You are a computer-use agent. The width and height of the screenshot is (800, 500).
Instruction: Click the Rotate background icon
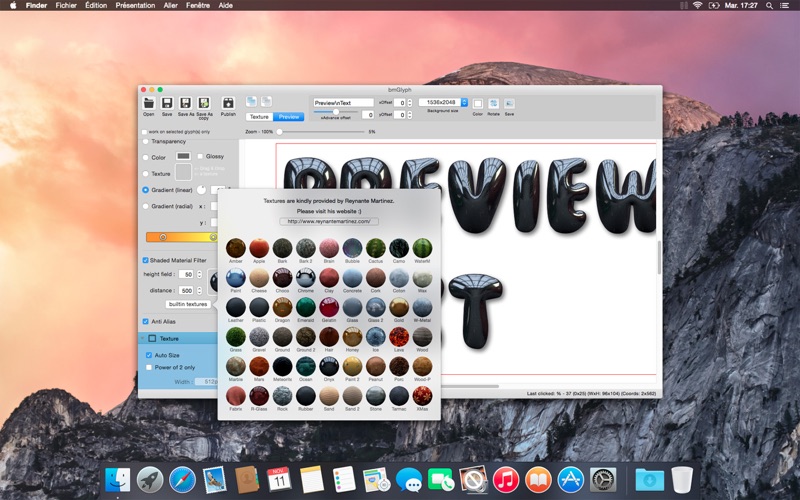[493, 104]
